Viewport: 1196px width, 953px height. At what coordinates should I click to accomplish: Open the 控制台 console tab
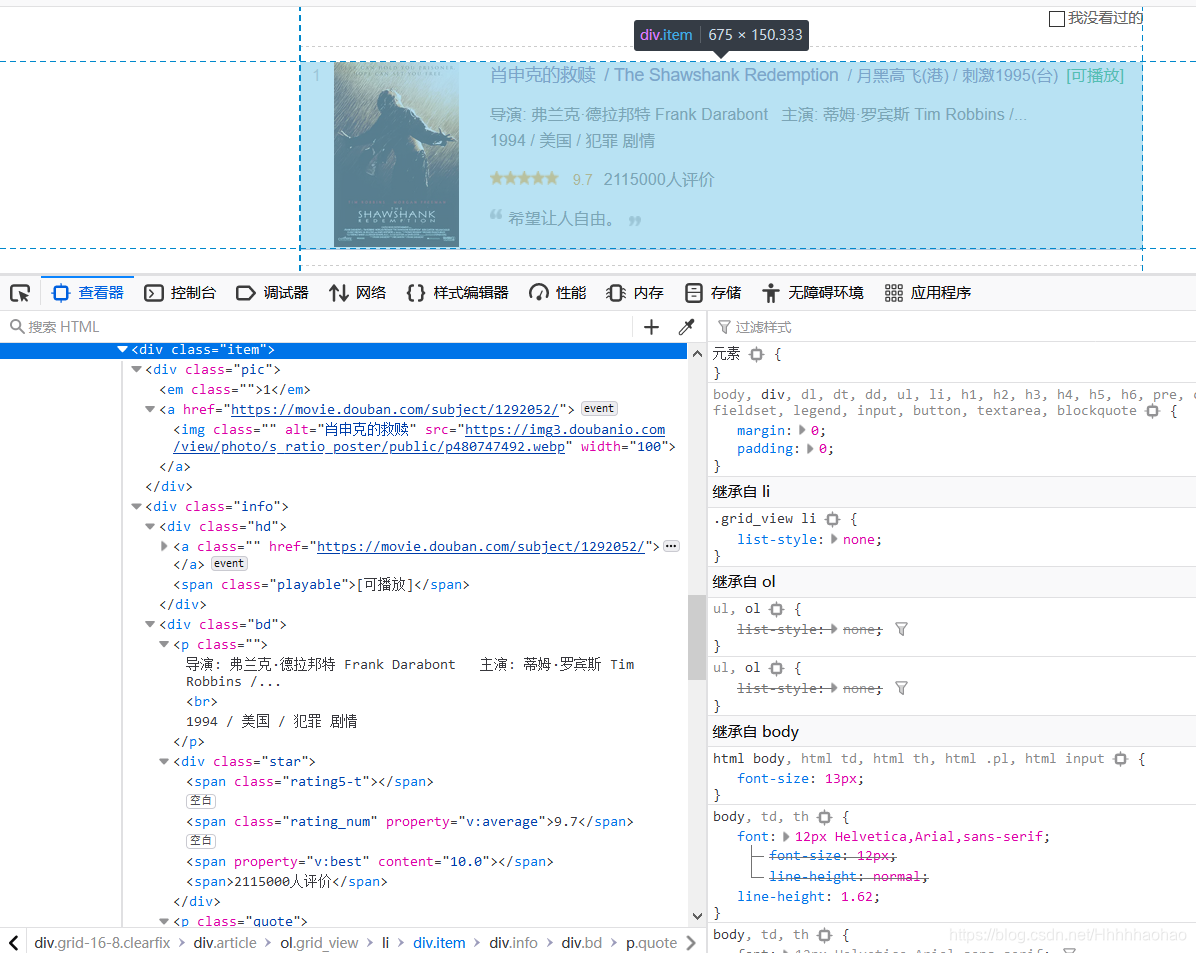click(x=180, y=293)
